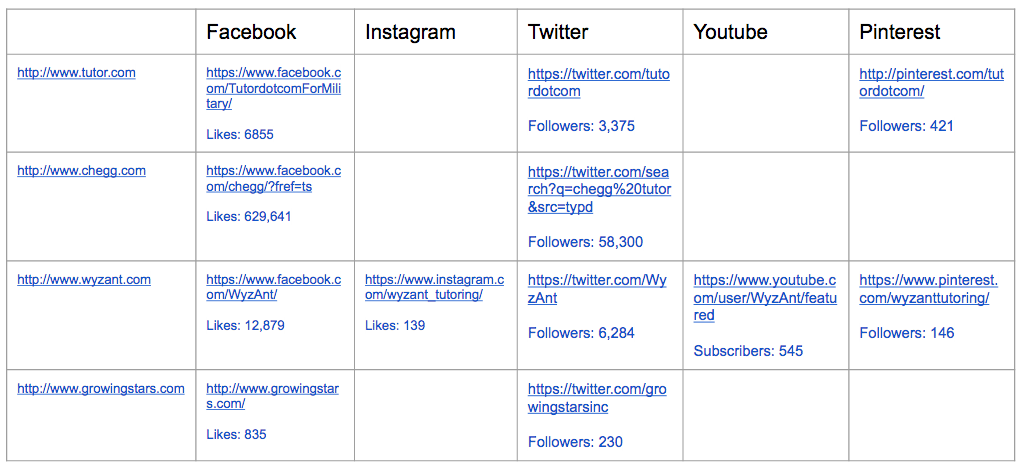Open the growingstarsinc Twitter link
1025x471 pixels.
[x=597, y=398]
